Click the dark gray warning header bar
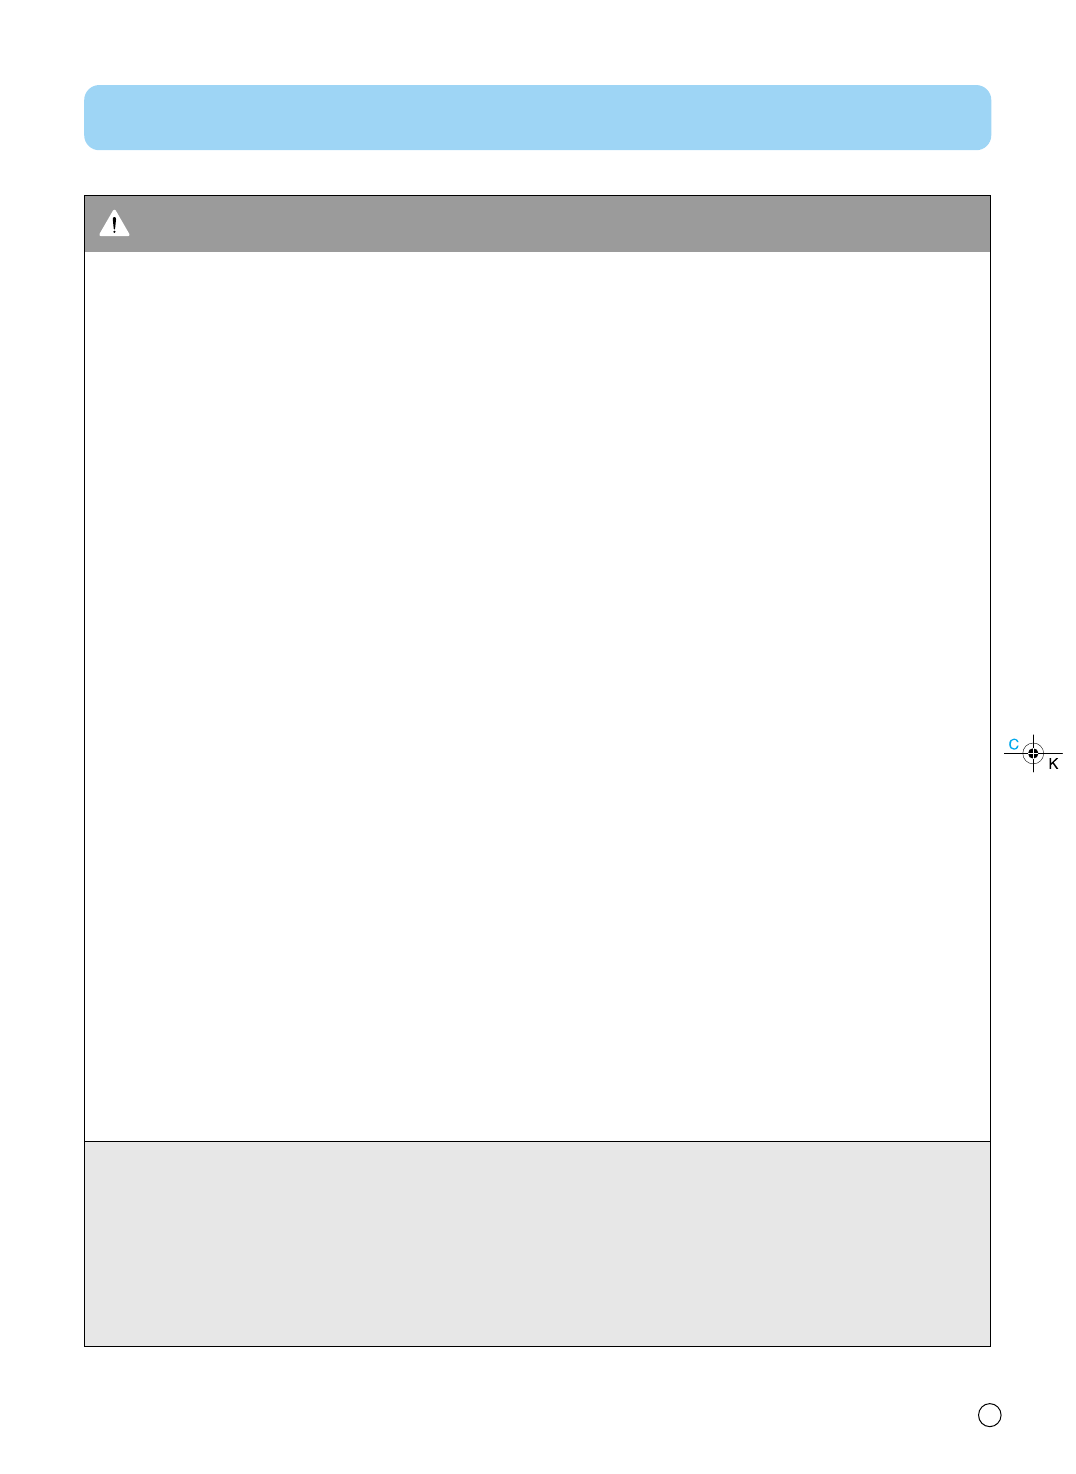1076x1474 pixels. pos(537,224)
